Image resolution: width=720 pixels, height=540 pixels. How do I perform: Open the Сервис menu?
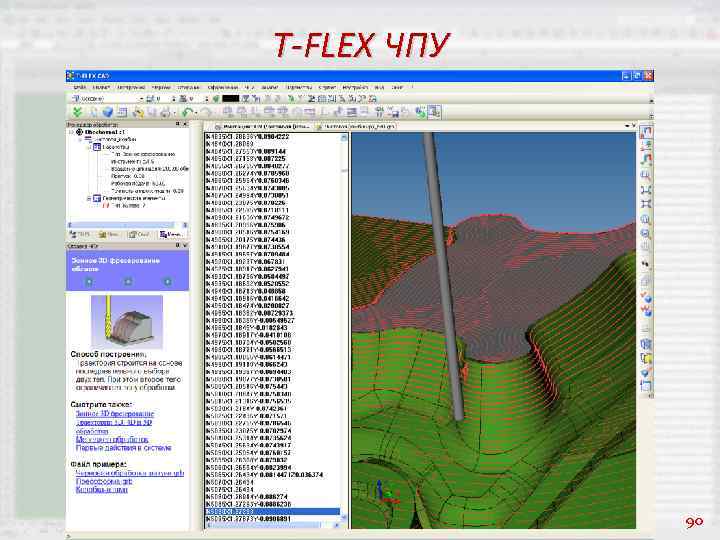[x=327, y=87]
